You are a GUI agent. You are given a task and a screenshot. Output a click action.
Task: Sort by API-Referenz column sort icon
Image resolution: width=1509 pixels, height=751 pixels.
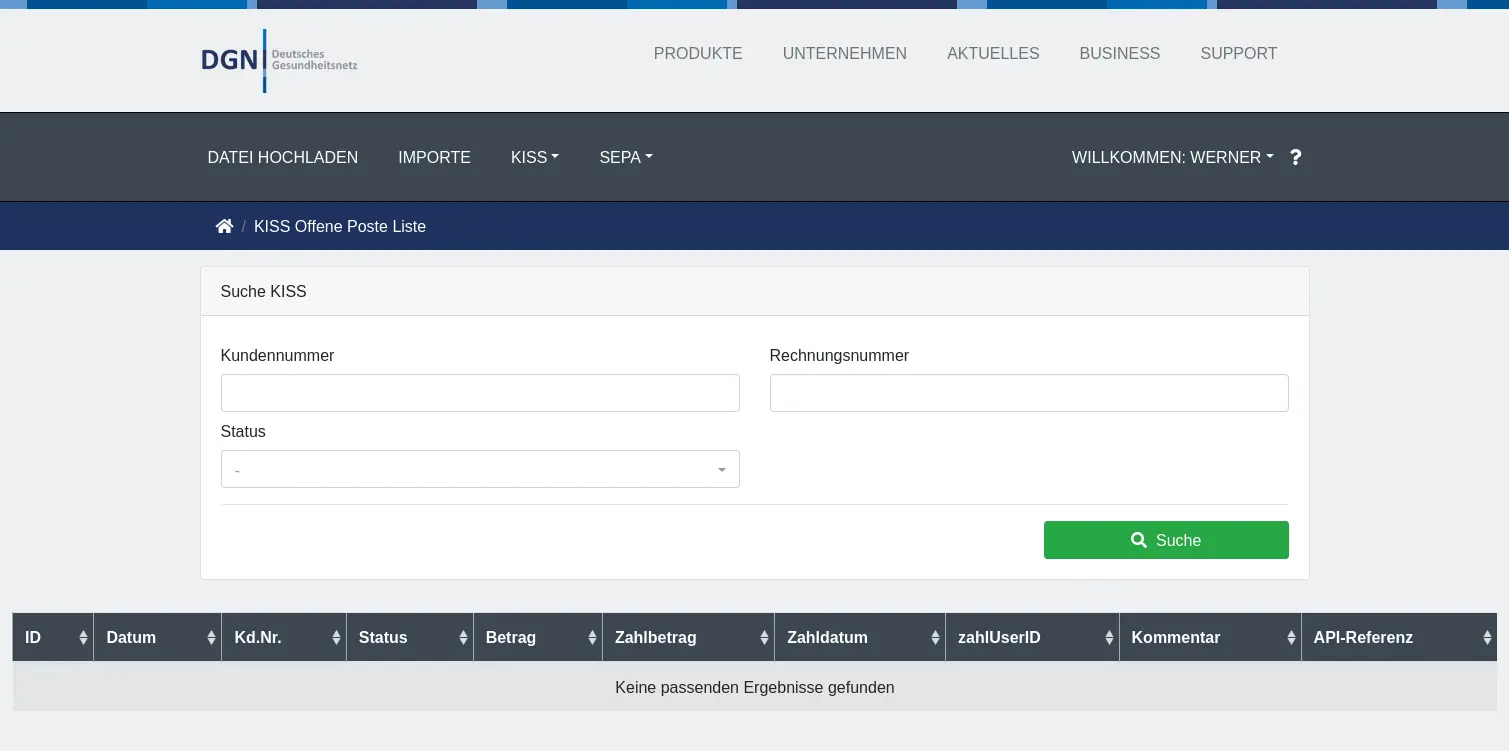point(1487,638)
